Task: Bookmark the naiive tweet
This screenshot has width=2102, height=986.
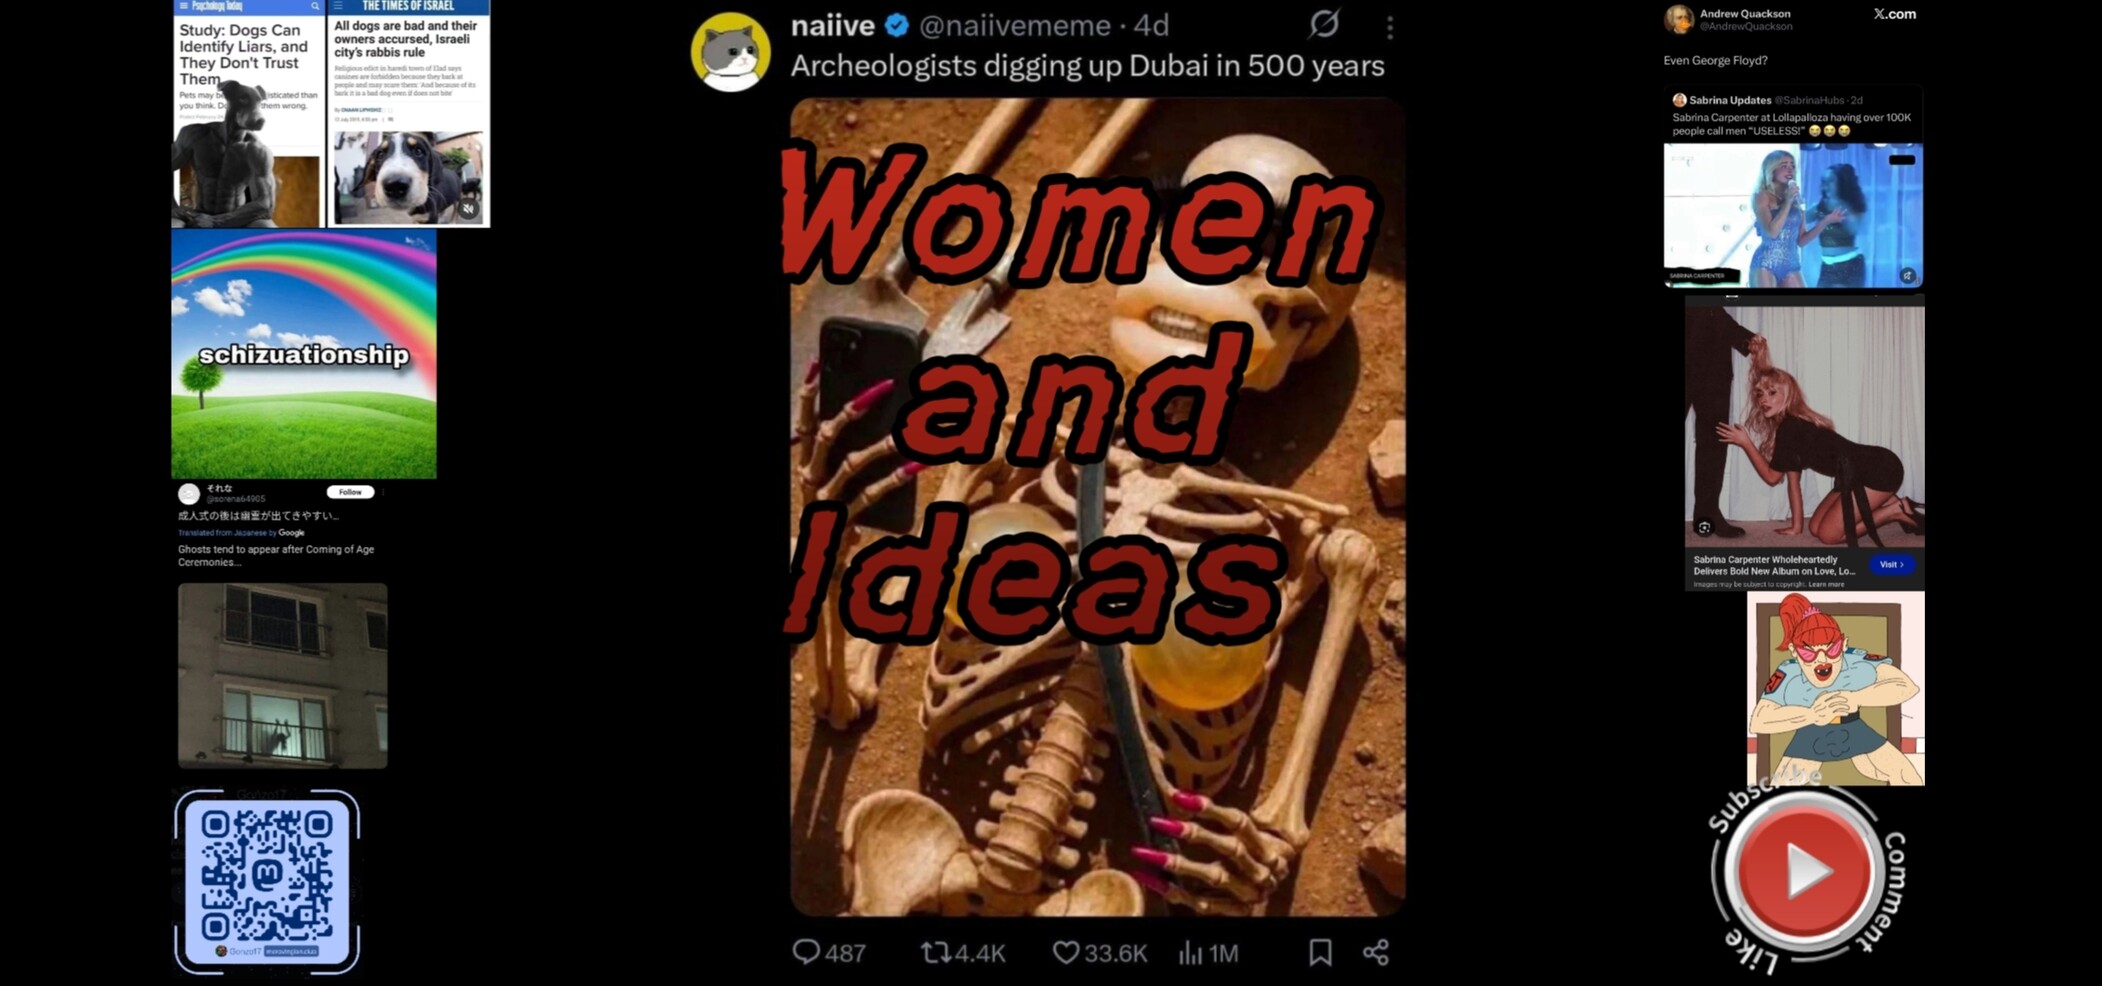Action: pyautogui.click(x=1320, y=952)
